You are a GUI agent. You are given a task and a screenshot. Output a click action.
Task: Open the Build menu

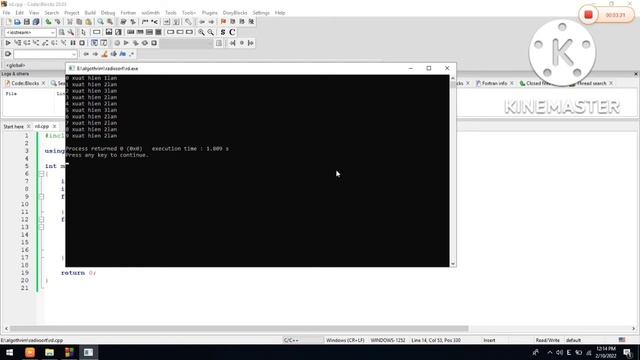coord(90,13)
